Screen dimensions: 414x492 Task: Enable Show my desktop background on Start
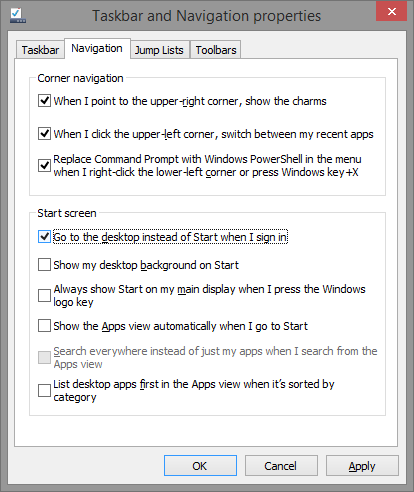44,265
